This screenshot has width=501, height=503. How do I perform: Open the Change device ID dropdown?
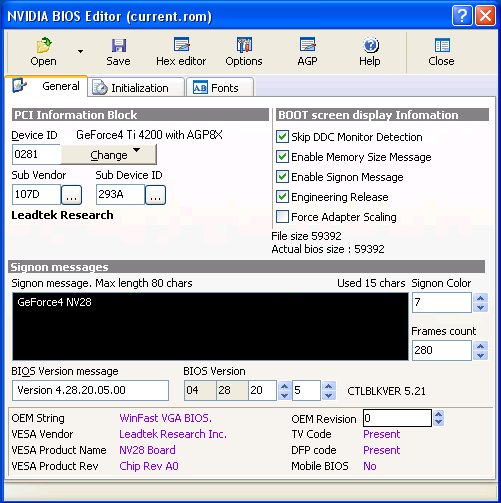[x=109, y=155]
